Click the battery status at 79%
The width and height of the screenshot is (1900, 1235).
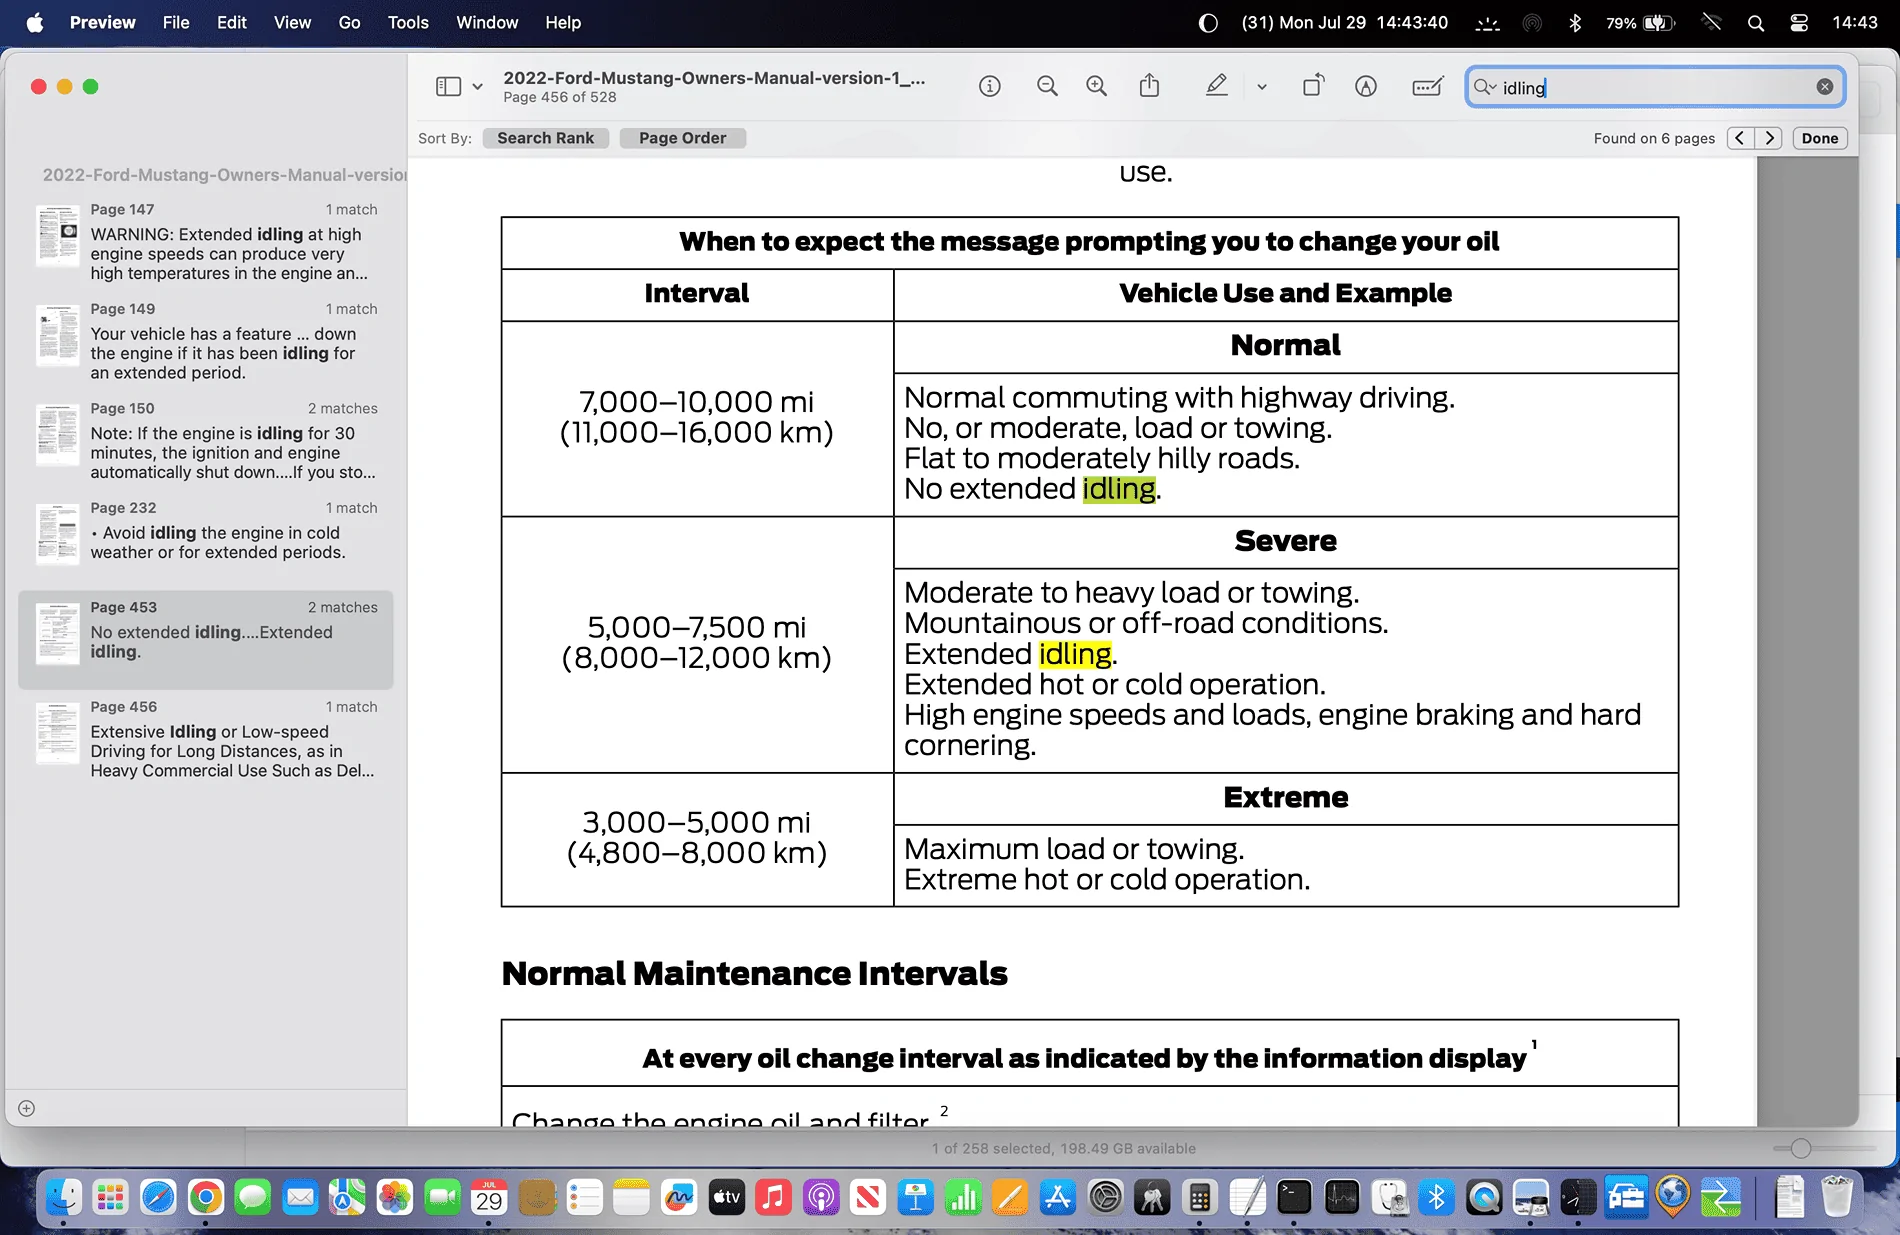click(x=1640, y=23)
